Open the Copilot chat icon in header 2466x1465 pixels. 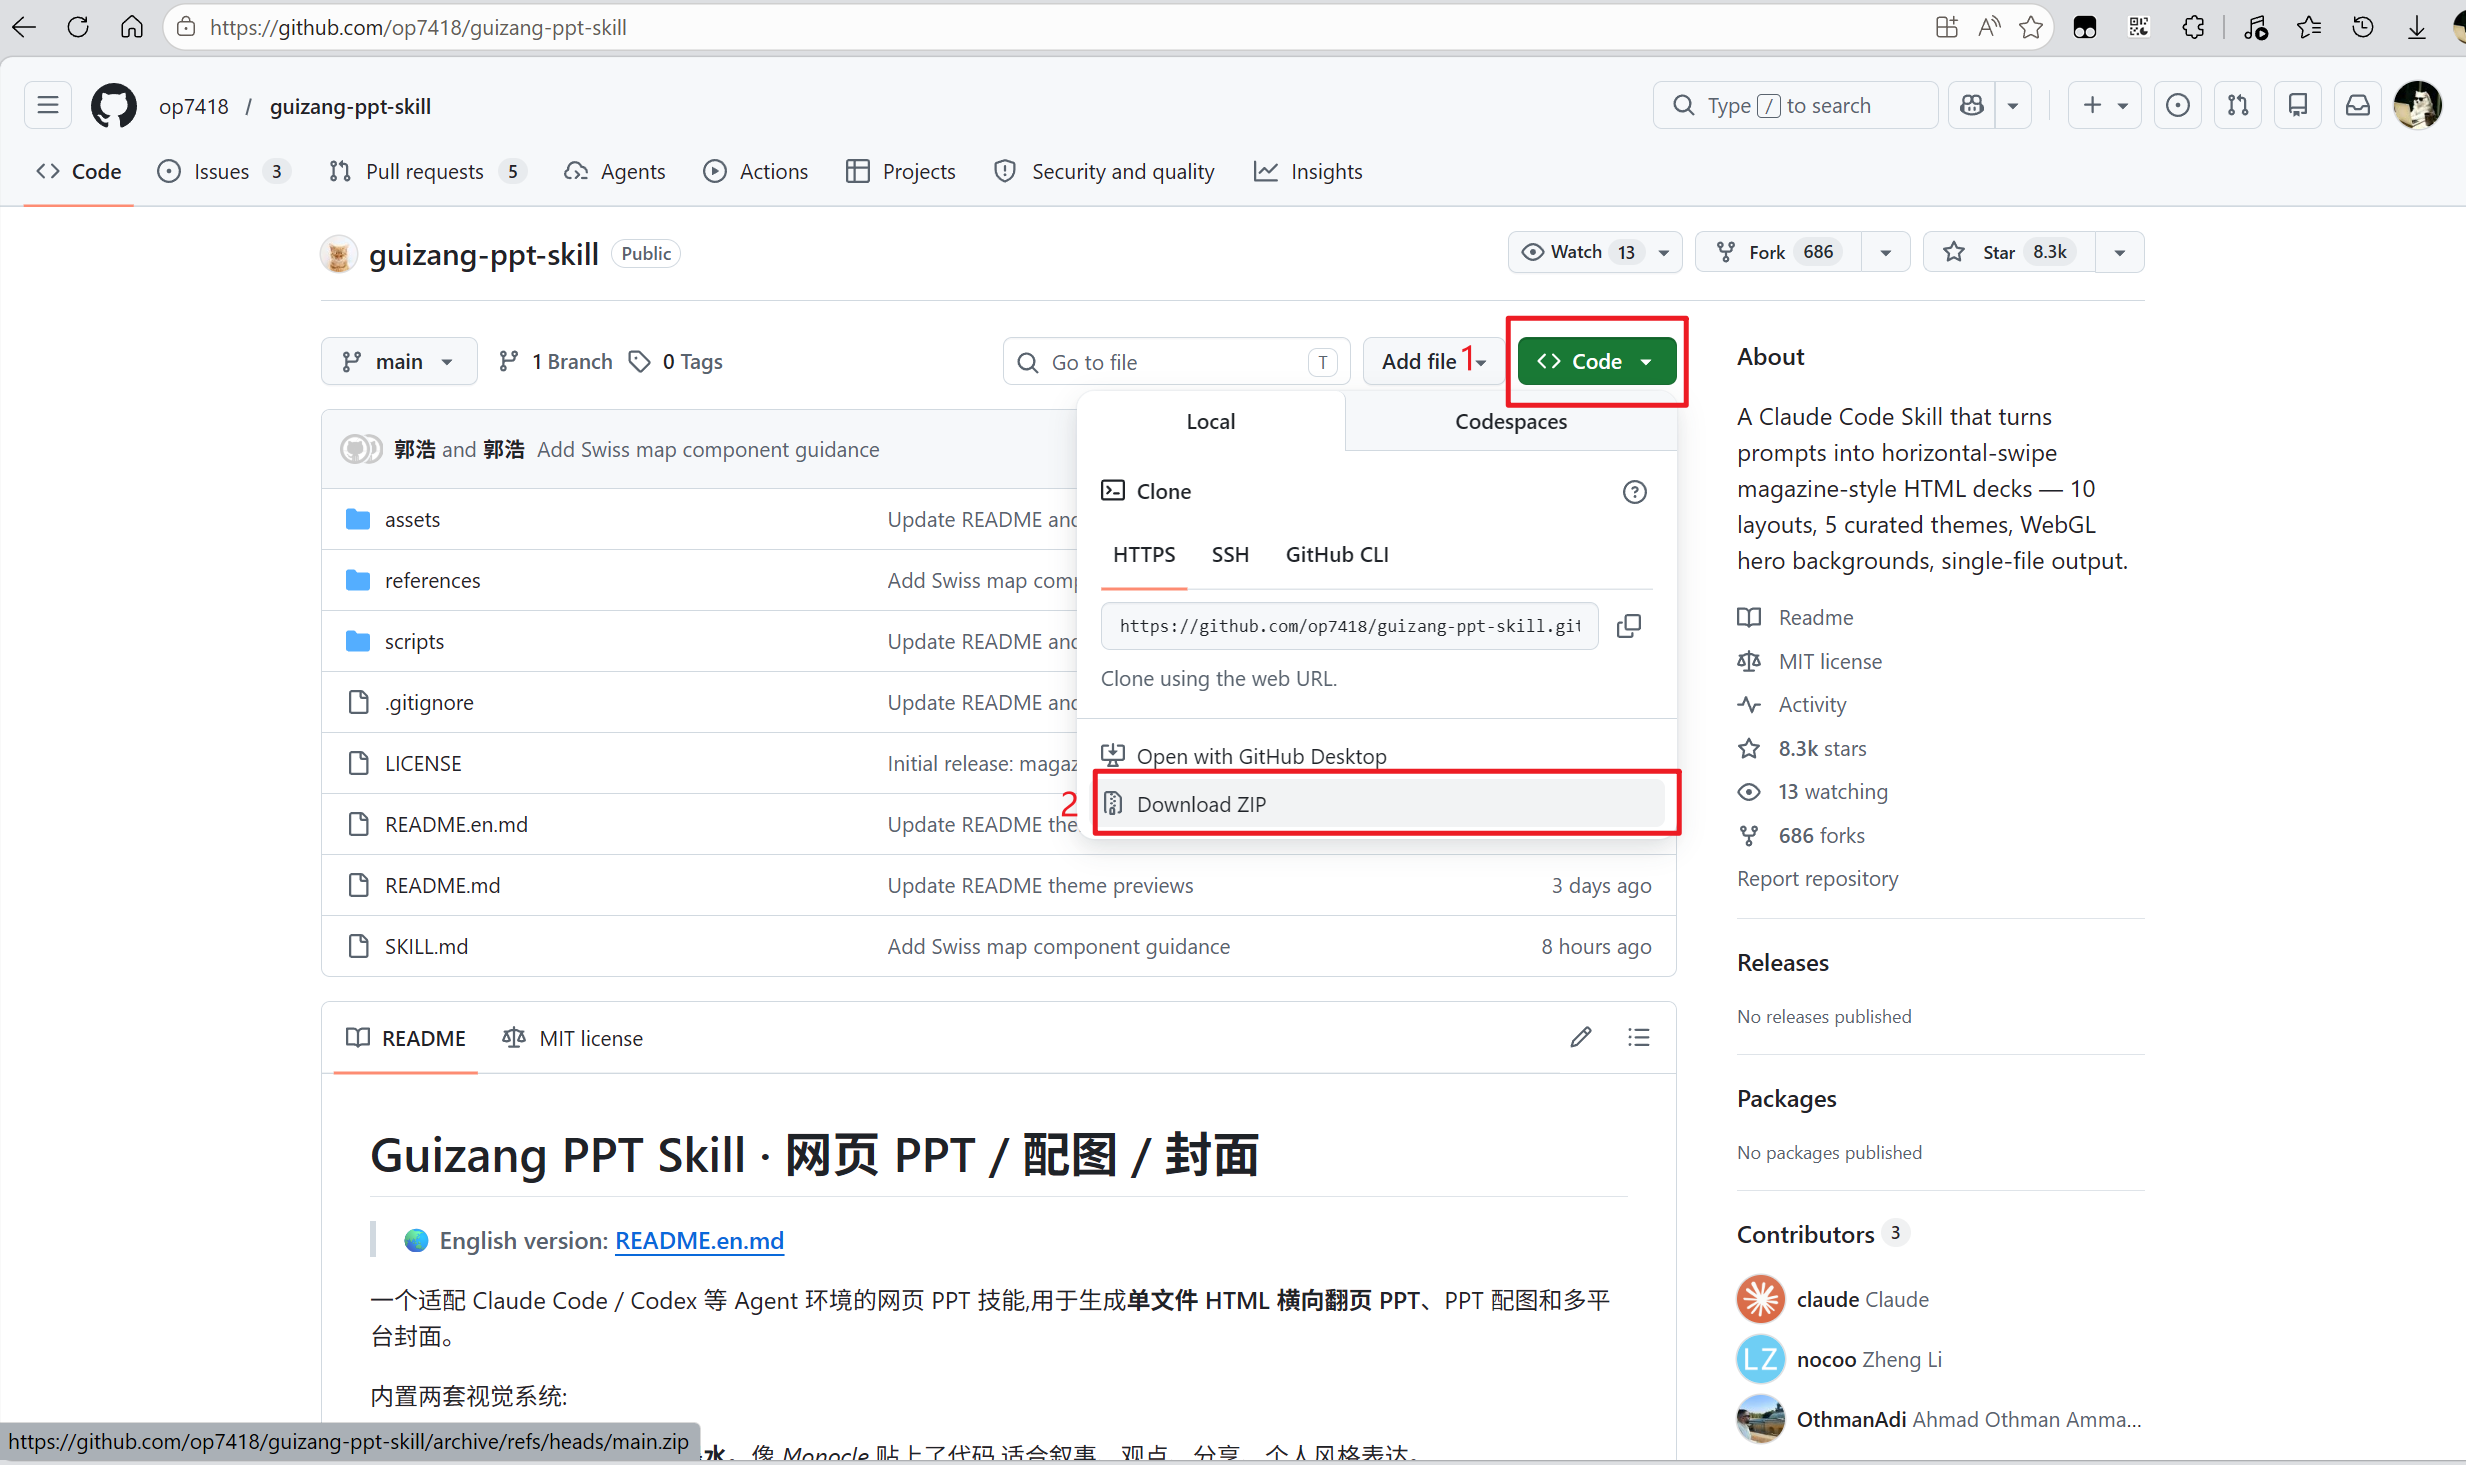[1972, 105]
